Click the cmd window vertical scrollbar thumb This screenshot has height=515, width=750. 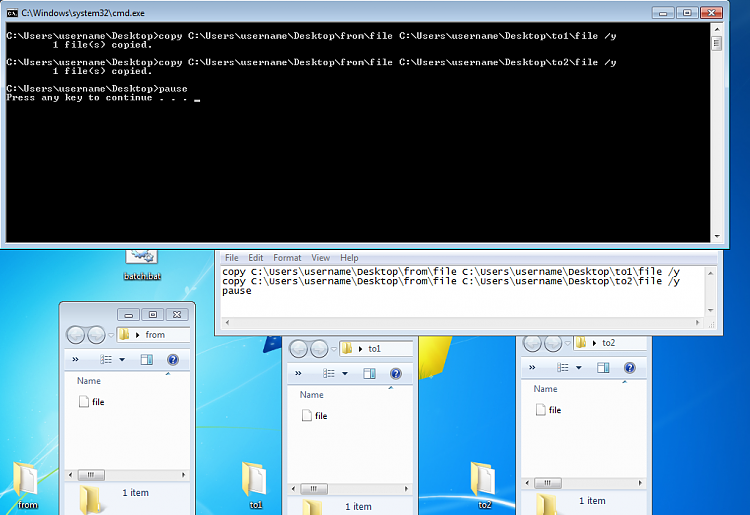tap(716, 44)
